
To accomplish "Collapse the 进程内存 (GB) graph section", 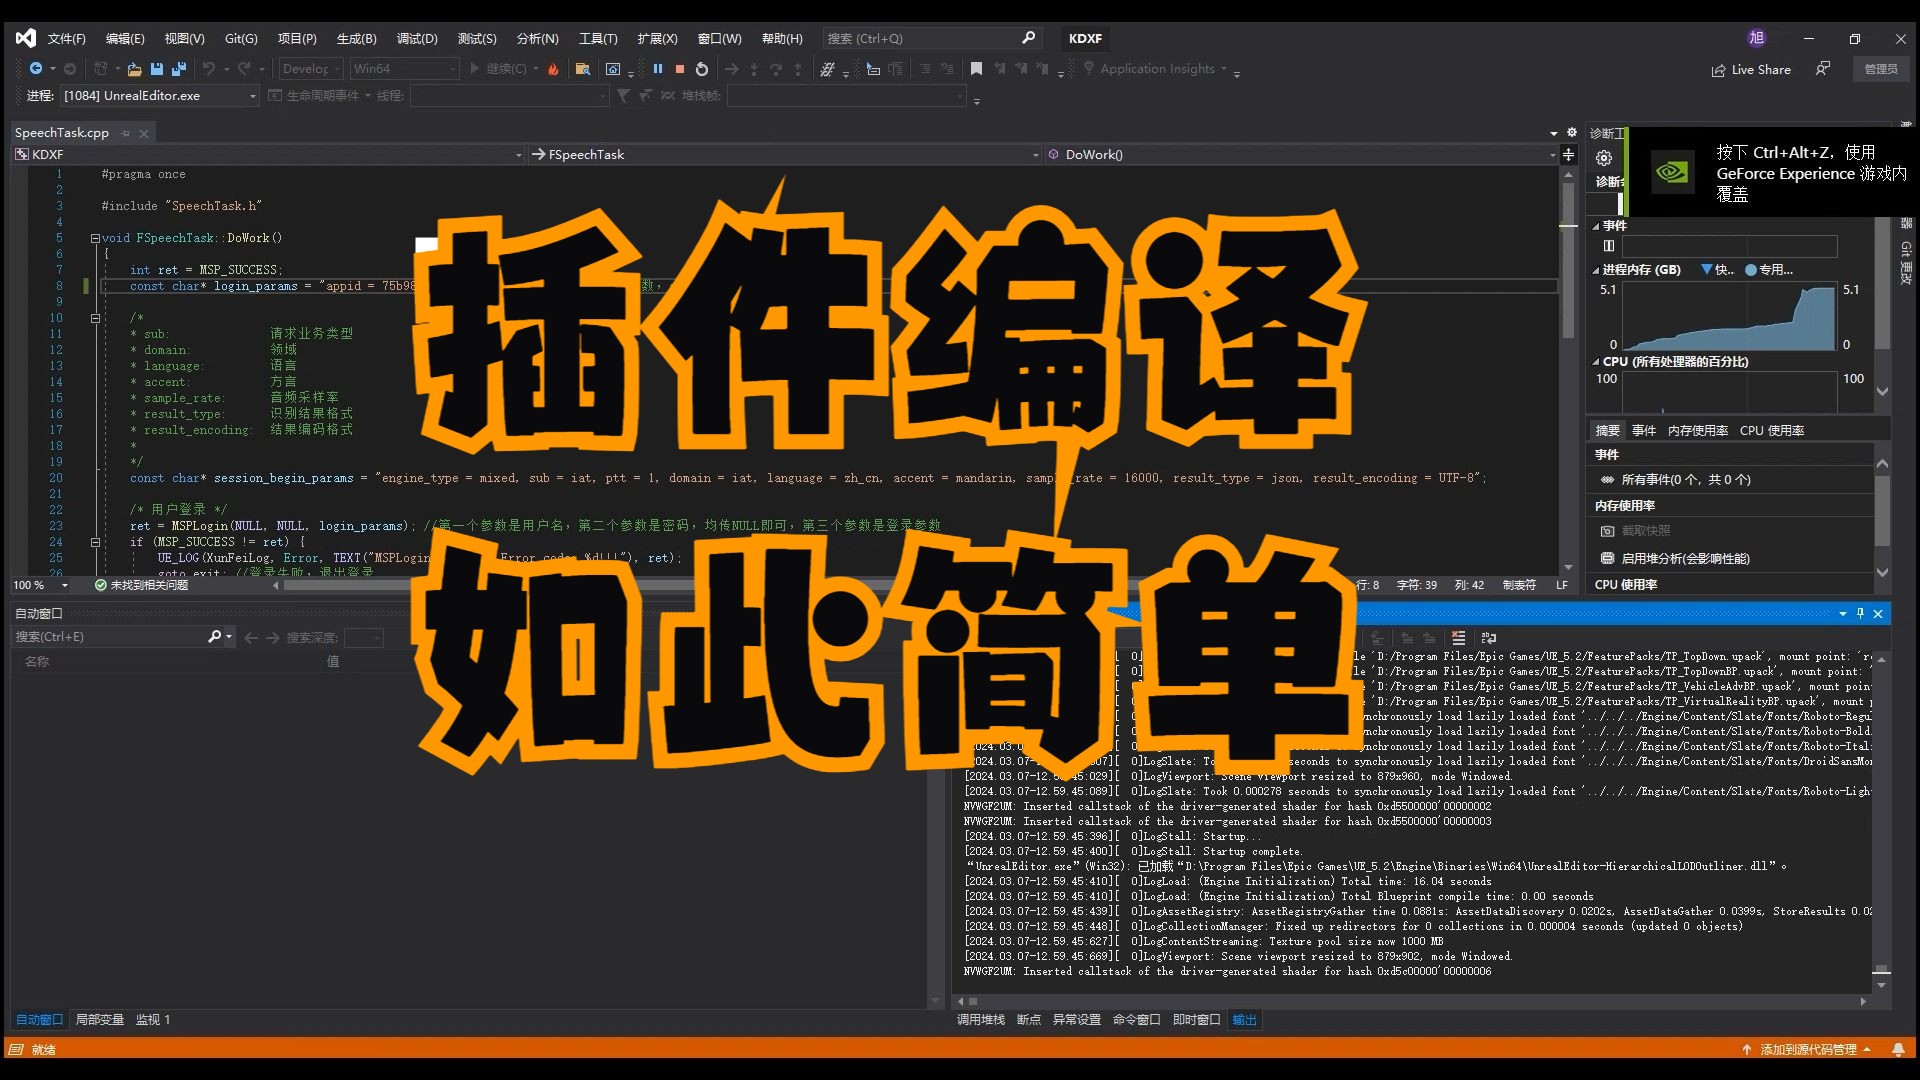I will pyautogui.click(x=1596, y=270).
